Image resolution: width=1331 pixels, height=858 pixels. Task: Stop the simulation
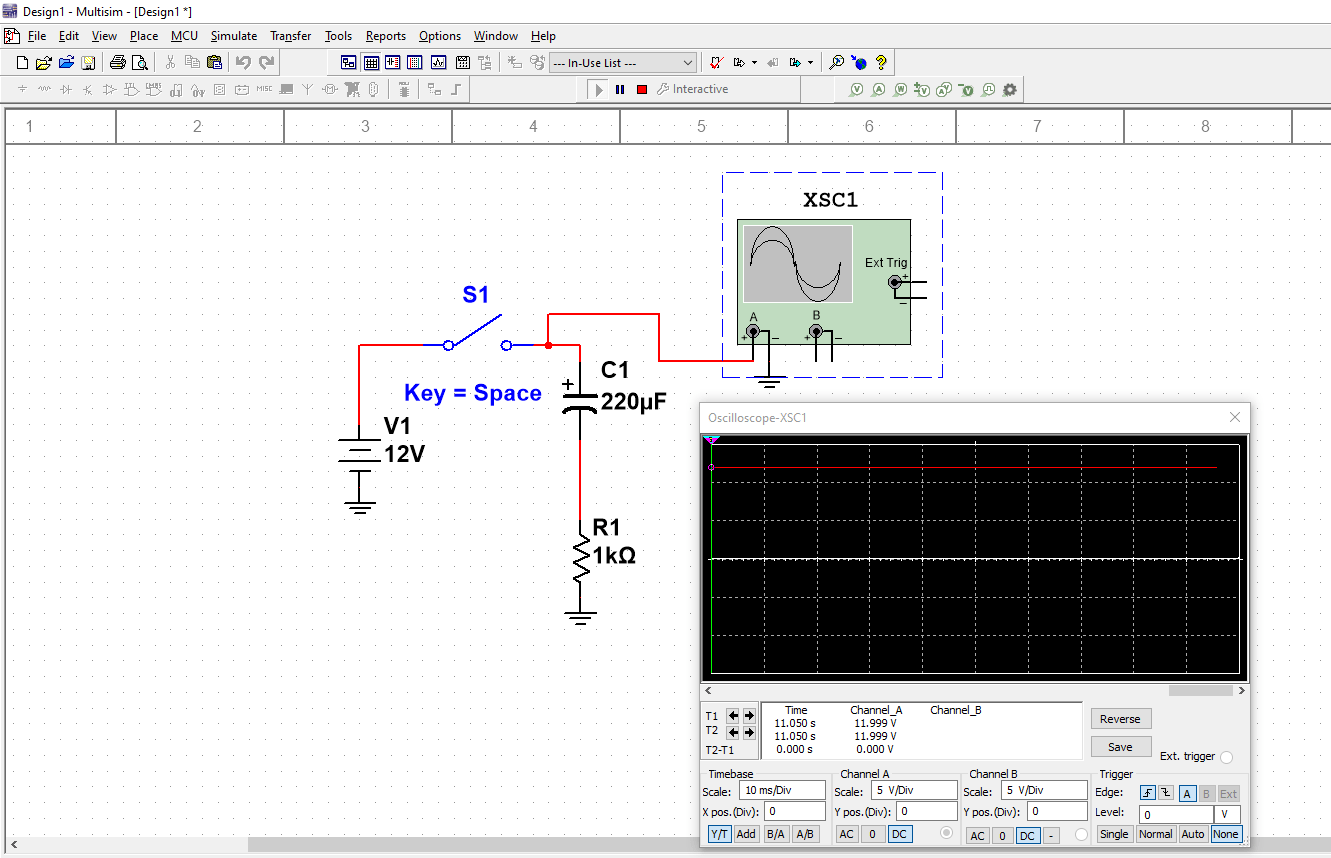(641, 89)
